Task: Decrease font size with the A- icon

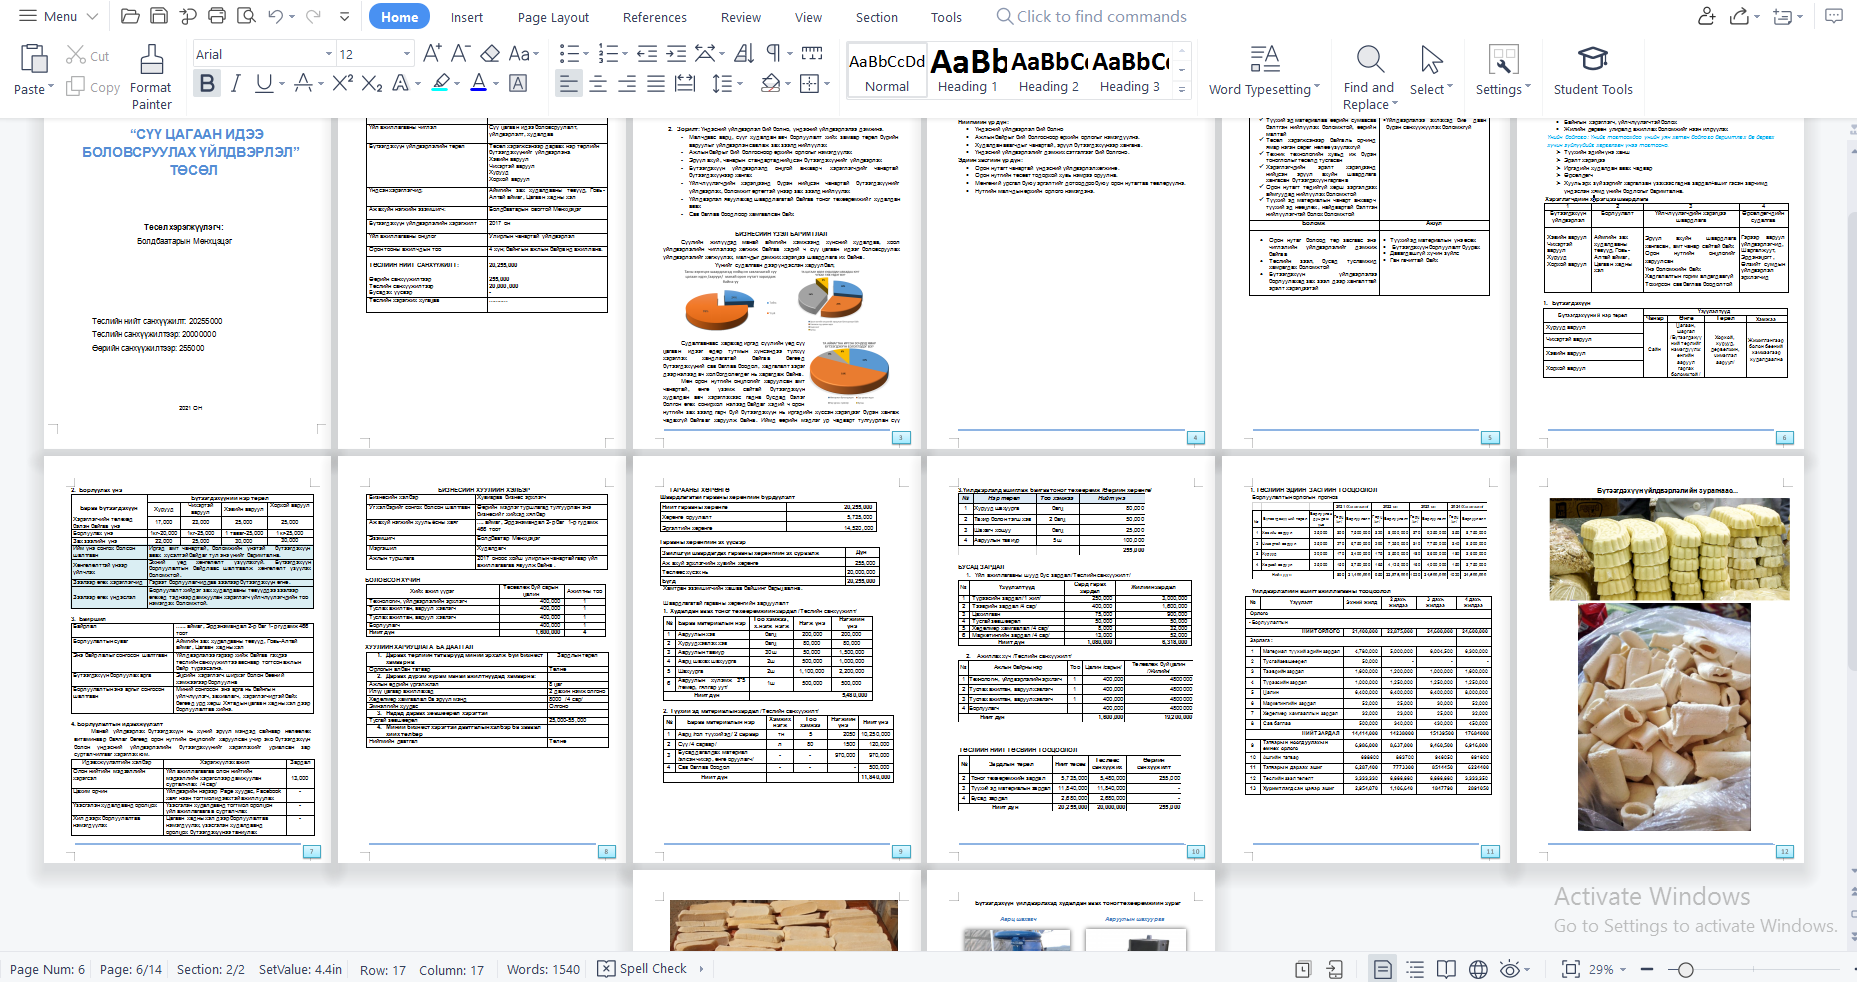Action: pos(460,53)
